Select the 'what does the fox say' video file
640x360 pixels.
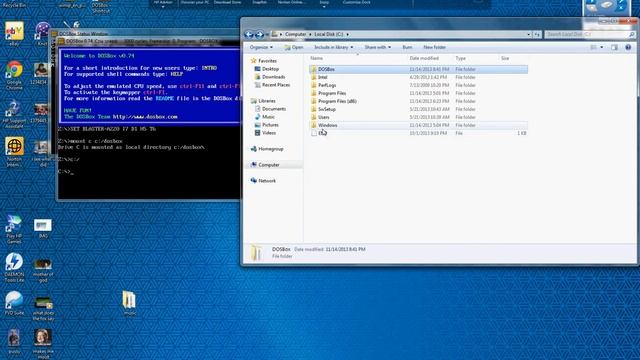(43, 309)
